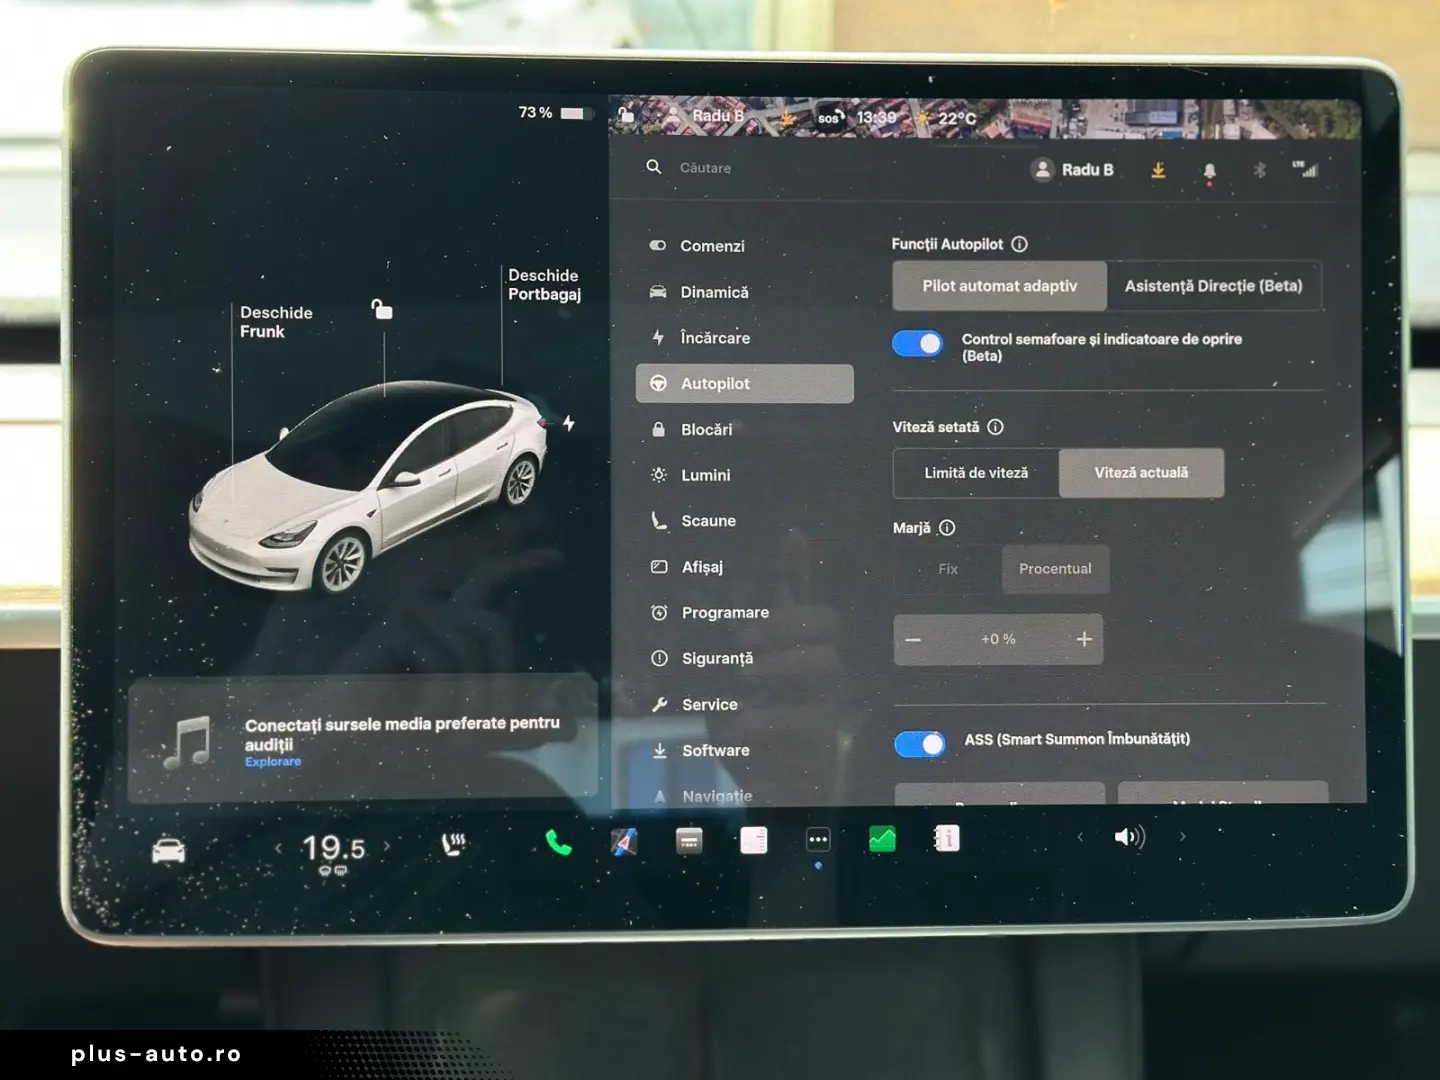Open the Phone app
1440x1080 pixels.
(558, 844)
